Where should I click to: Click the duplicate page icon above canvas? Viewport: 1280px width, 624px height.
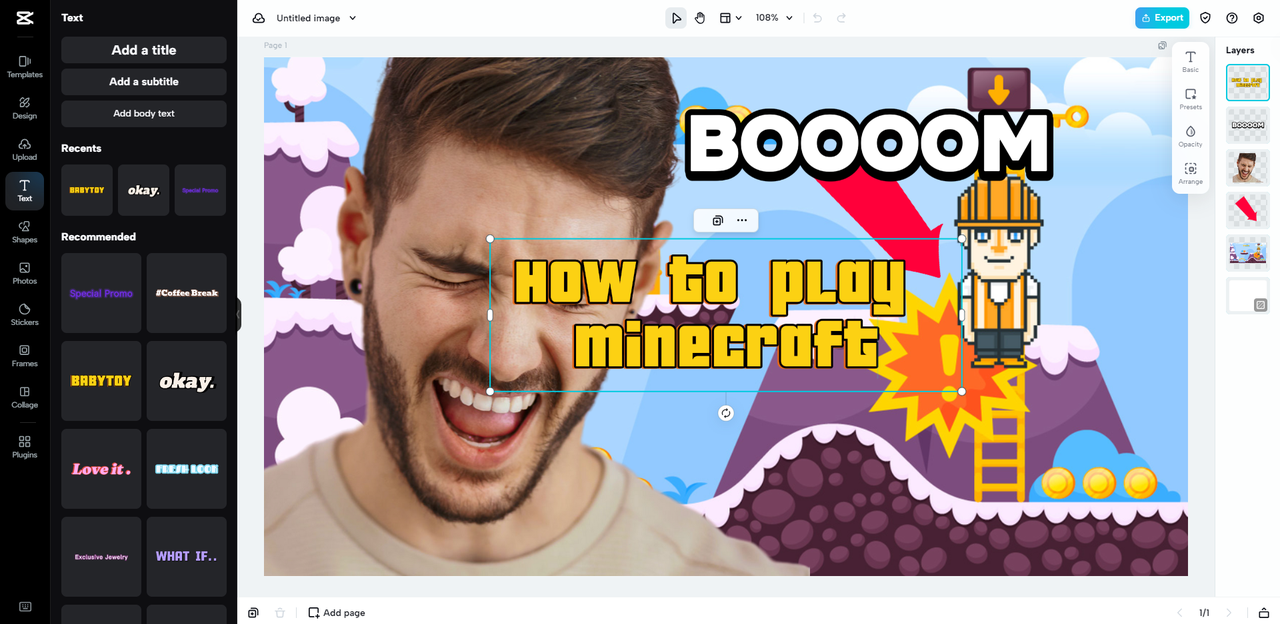(1162, 45)
